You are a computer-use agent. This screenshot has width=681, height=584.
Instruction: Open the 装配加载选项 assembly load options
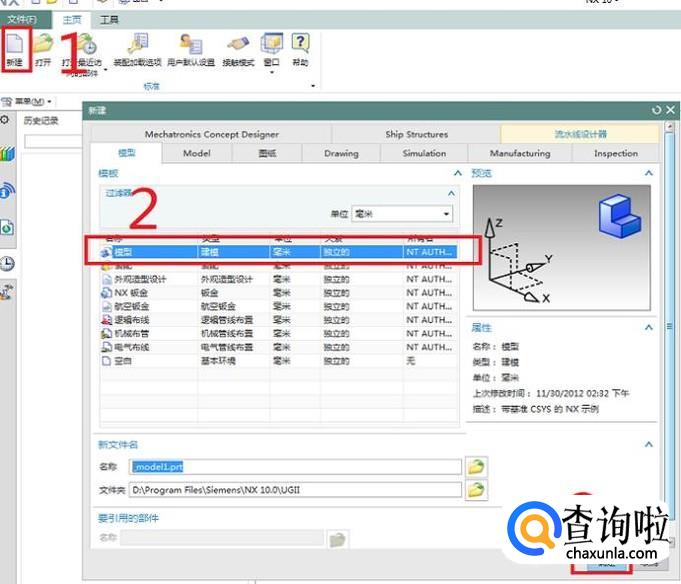(x=137, y=47)
